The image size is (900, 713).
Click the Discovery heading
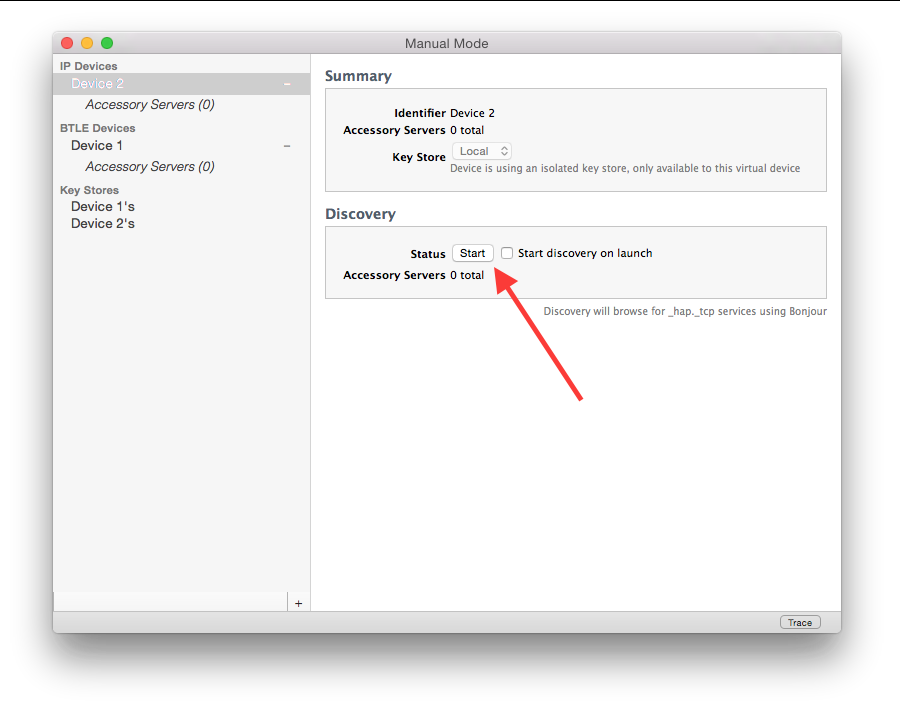tap(360, 214)
